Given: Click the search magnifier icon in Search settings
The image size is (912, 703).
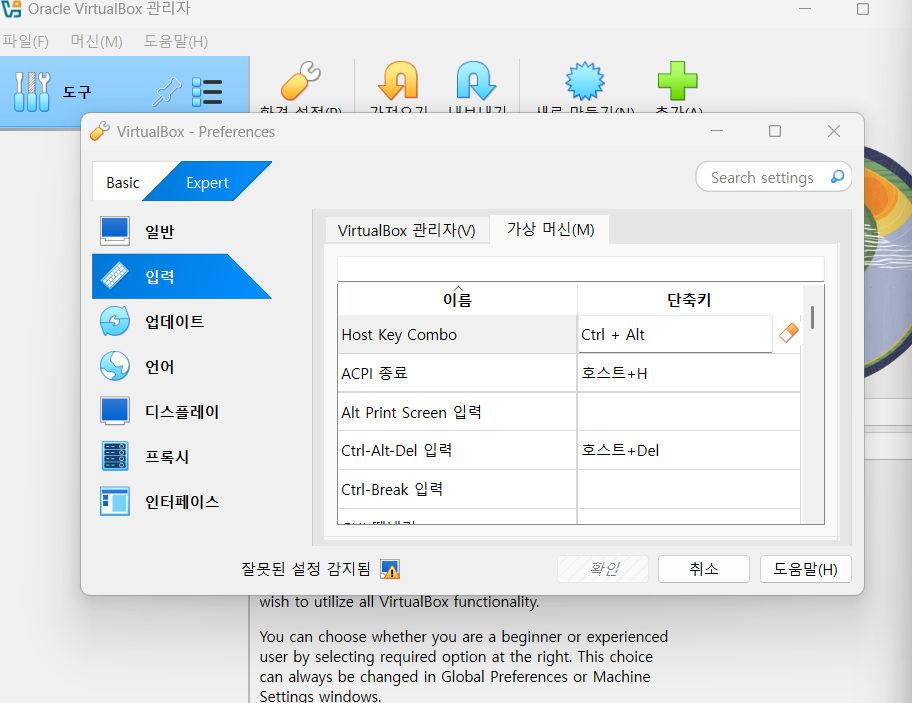Looking at the screenshot, I should (x=838, y=177).
